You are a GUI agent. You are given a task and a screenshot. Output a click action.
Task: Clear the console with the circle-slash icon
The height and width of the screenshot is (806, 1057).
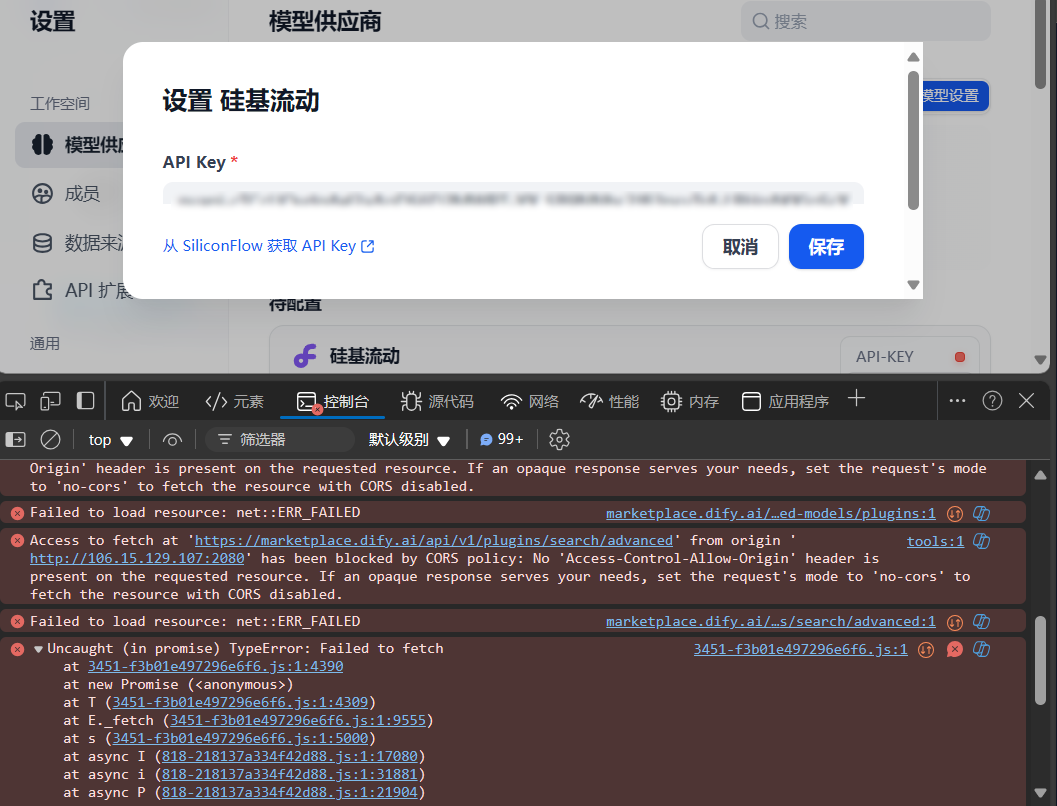[x=51, y=440]
